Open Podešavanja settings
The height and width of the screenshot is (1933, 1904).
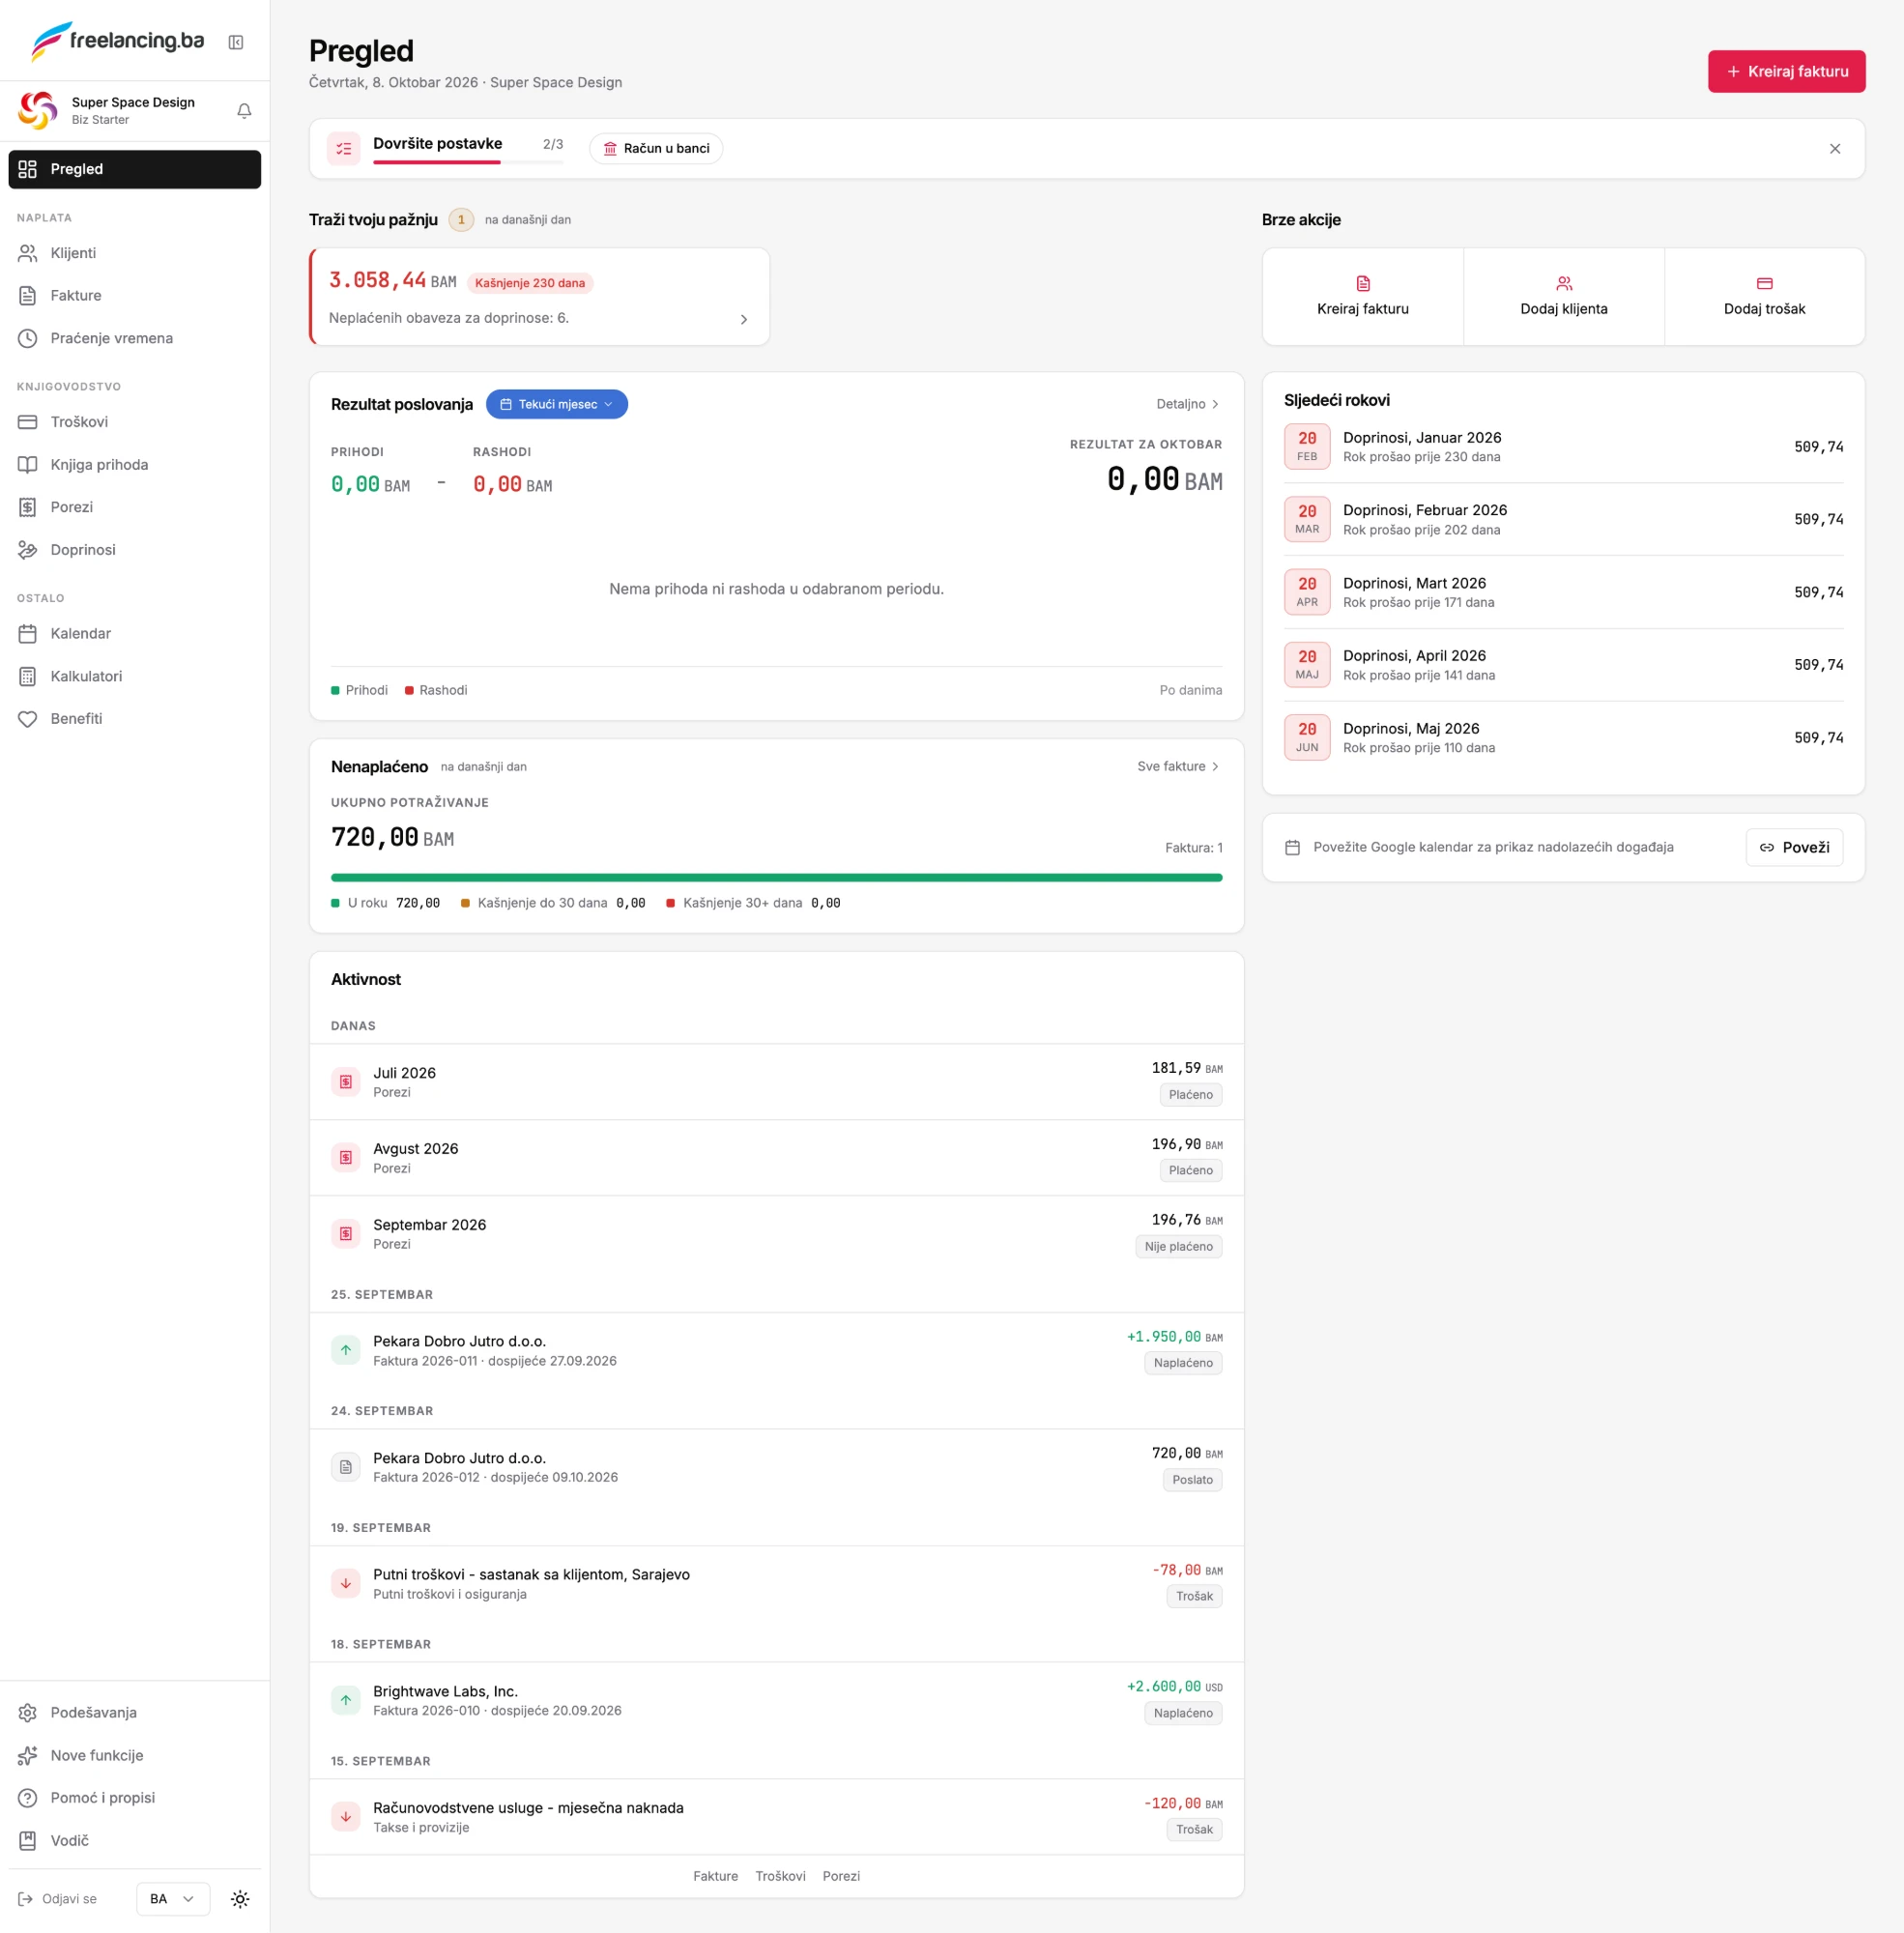point(135,1712)
